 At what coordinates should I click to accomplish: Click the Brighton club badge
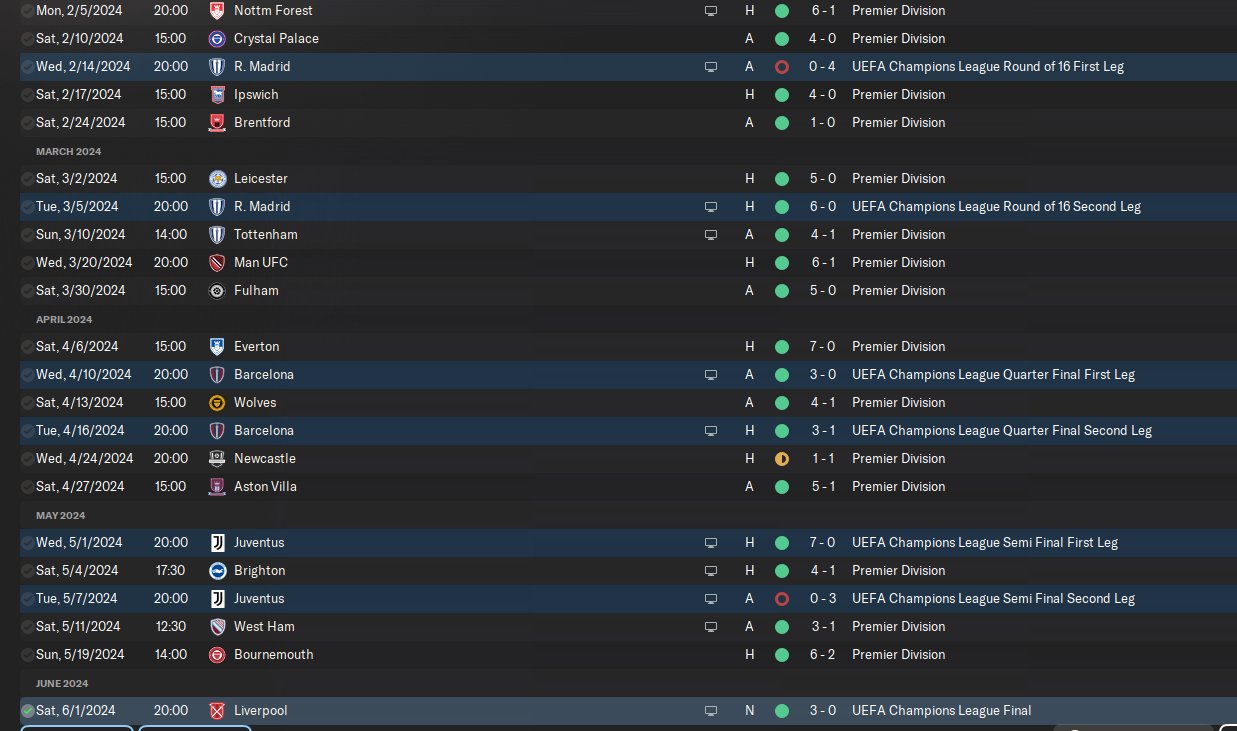coord(217,570)
